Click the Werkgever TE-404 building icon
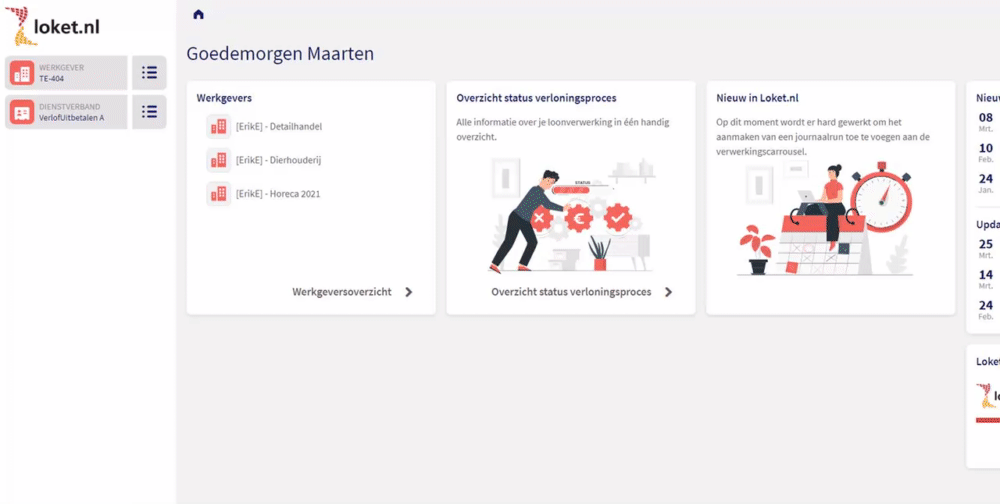The width and height of the screenshot is (1000, 504). point(22,73)
